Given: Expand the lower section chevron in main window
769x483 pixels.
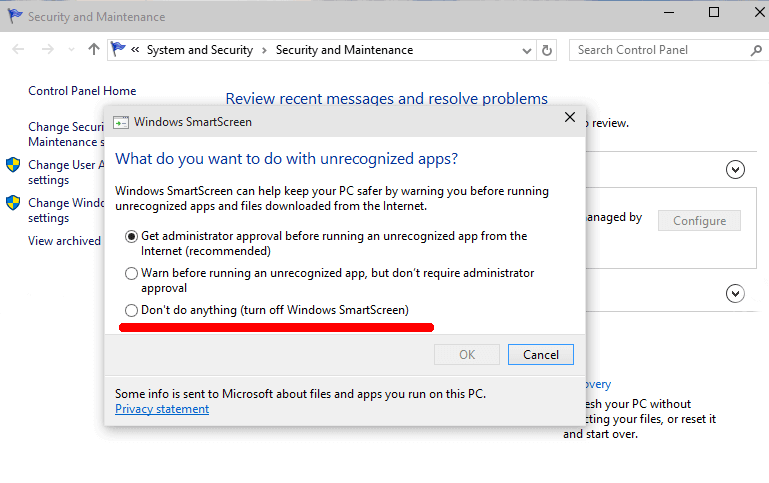Looking at the screenshot, I should point(735,294).
